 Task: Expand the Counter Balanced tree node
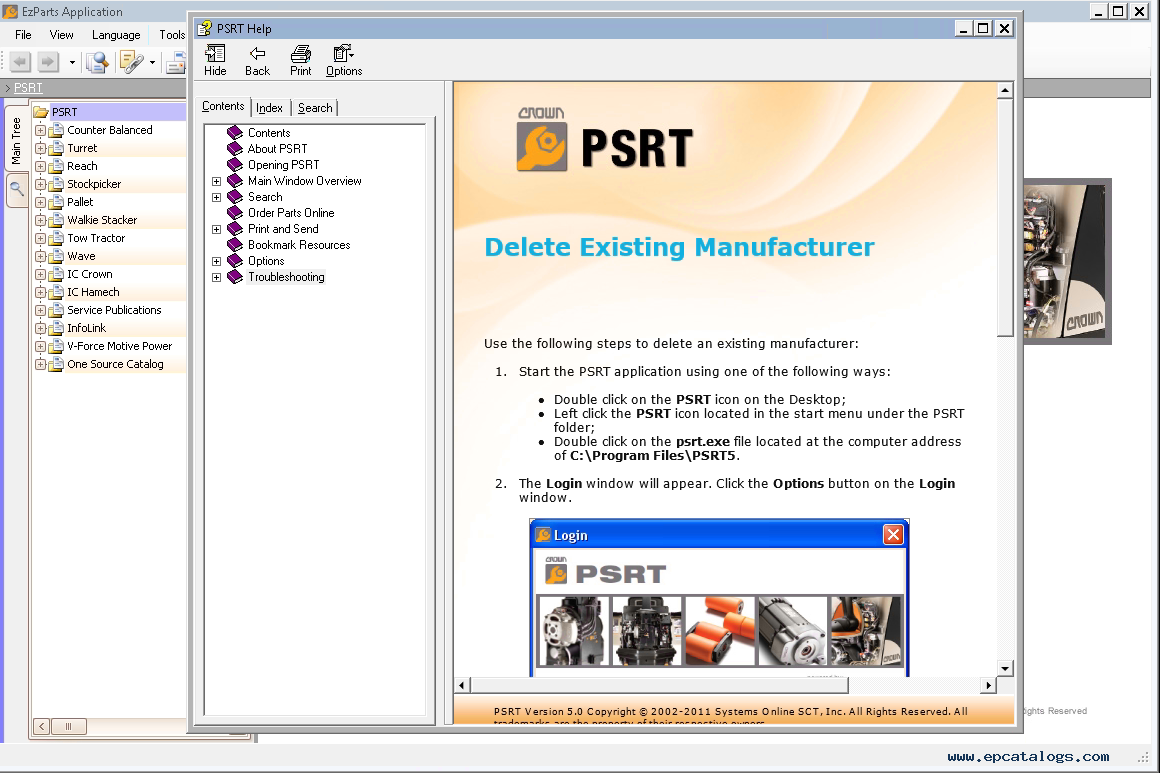(x=40, y=130)
